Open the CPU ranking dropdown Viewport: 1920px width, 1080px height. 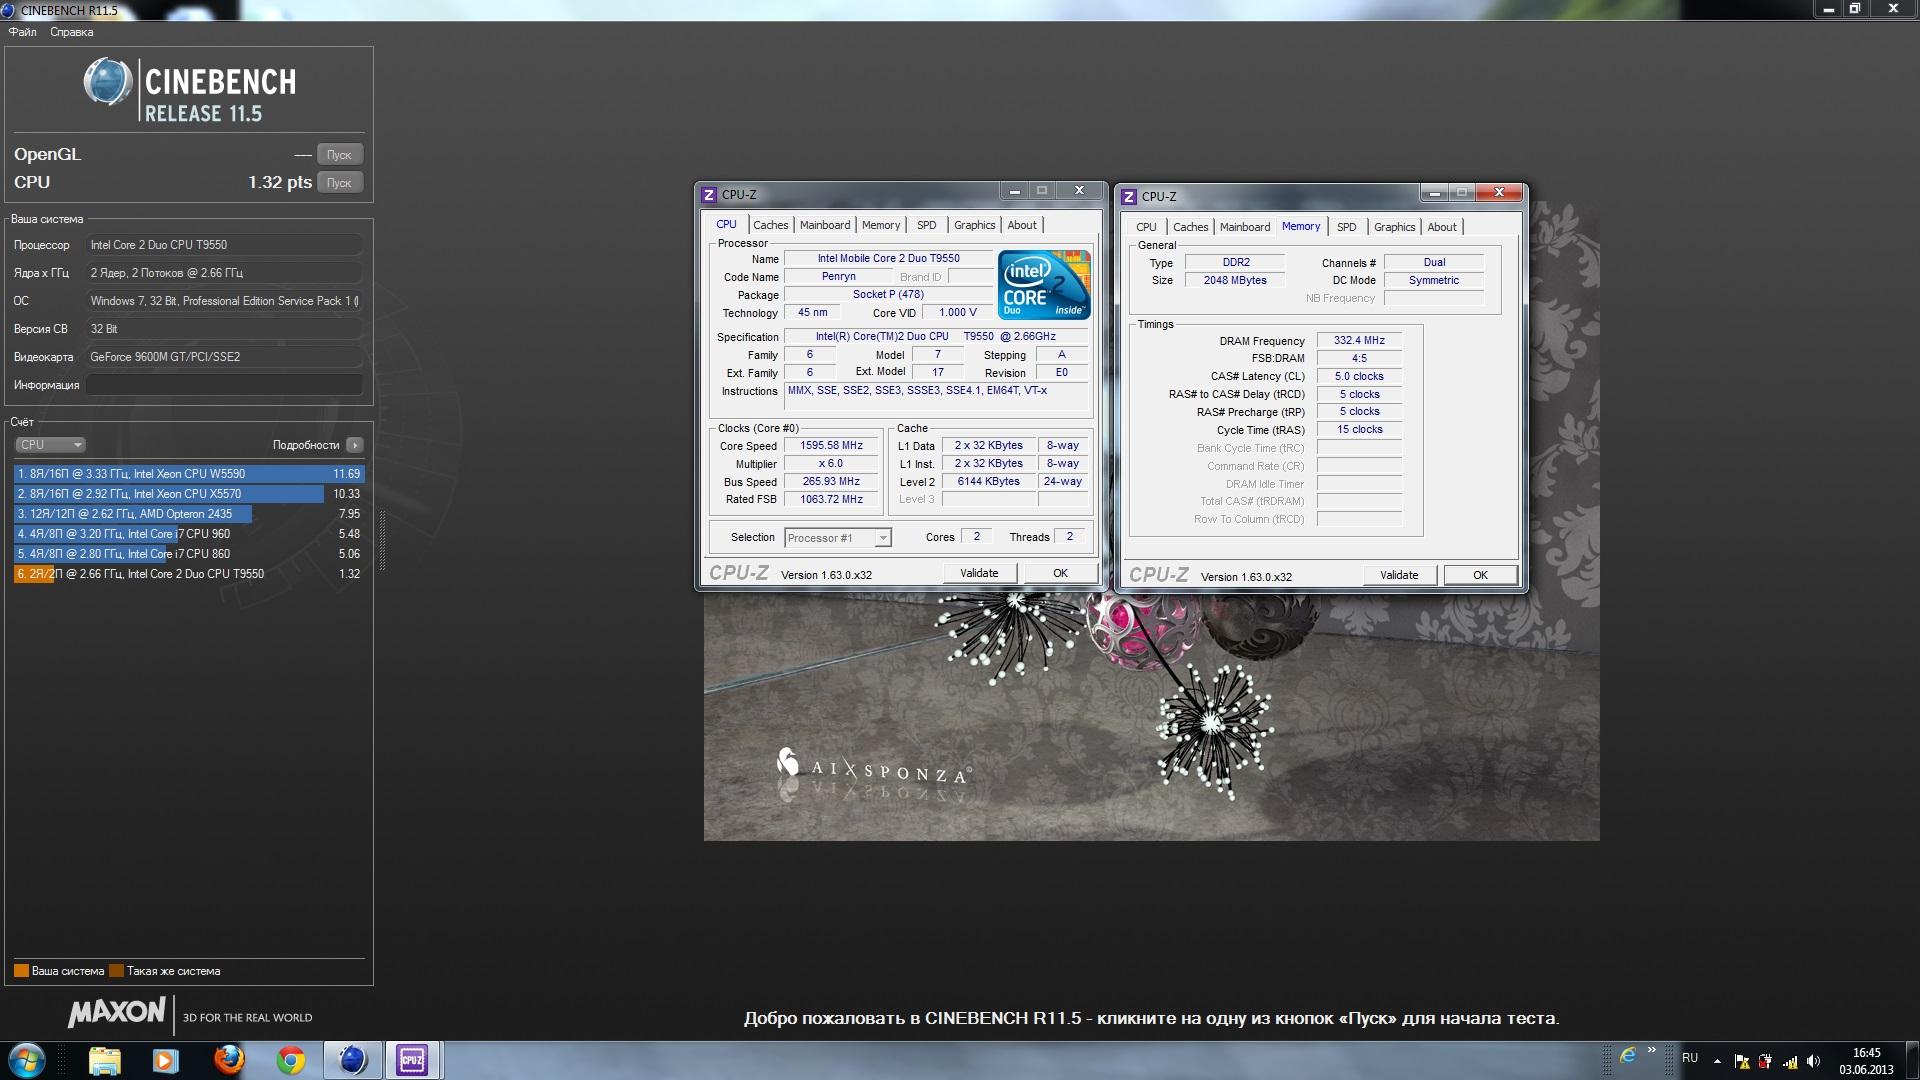click(x=50, y=445)
